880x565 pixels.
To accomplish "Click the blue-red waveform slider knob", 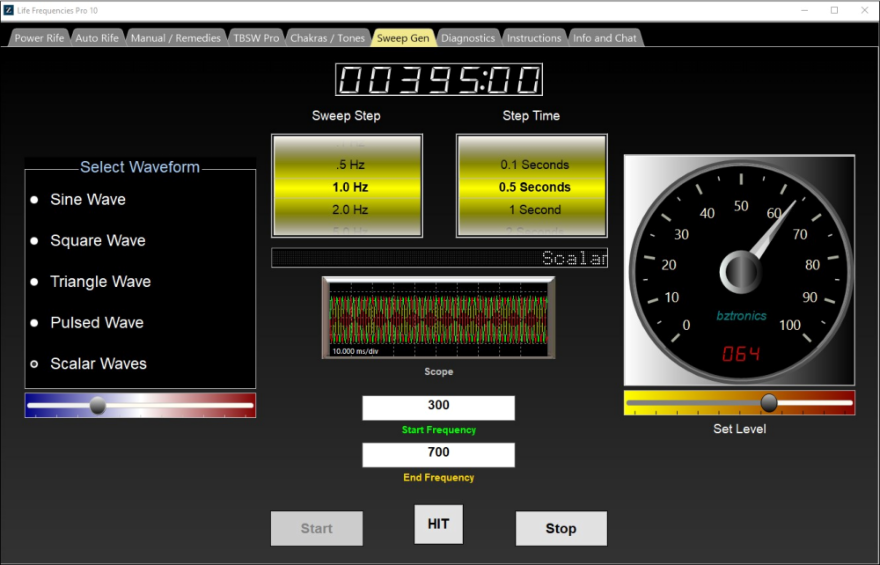I will point(98,405).
